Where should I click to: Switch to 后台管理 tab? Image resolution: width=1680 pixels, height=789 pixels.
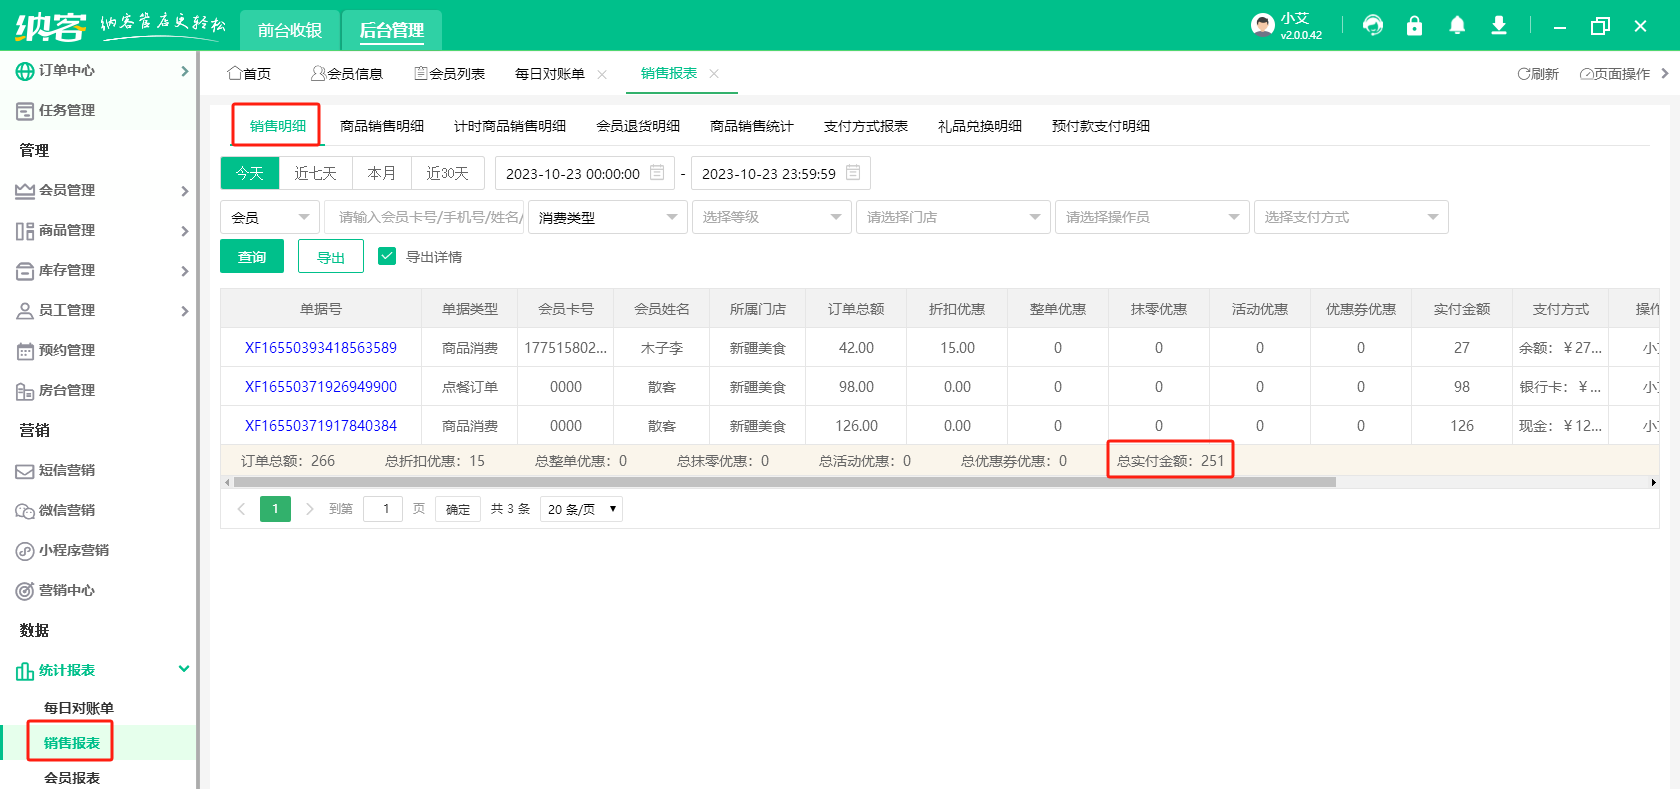(x=392, y=30)
